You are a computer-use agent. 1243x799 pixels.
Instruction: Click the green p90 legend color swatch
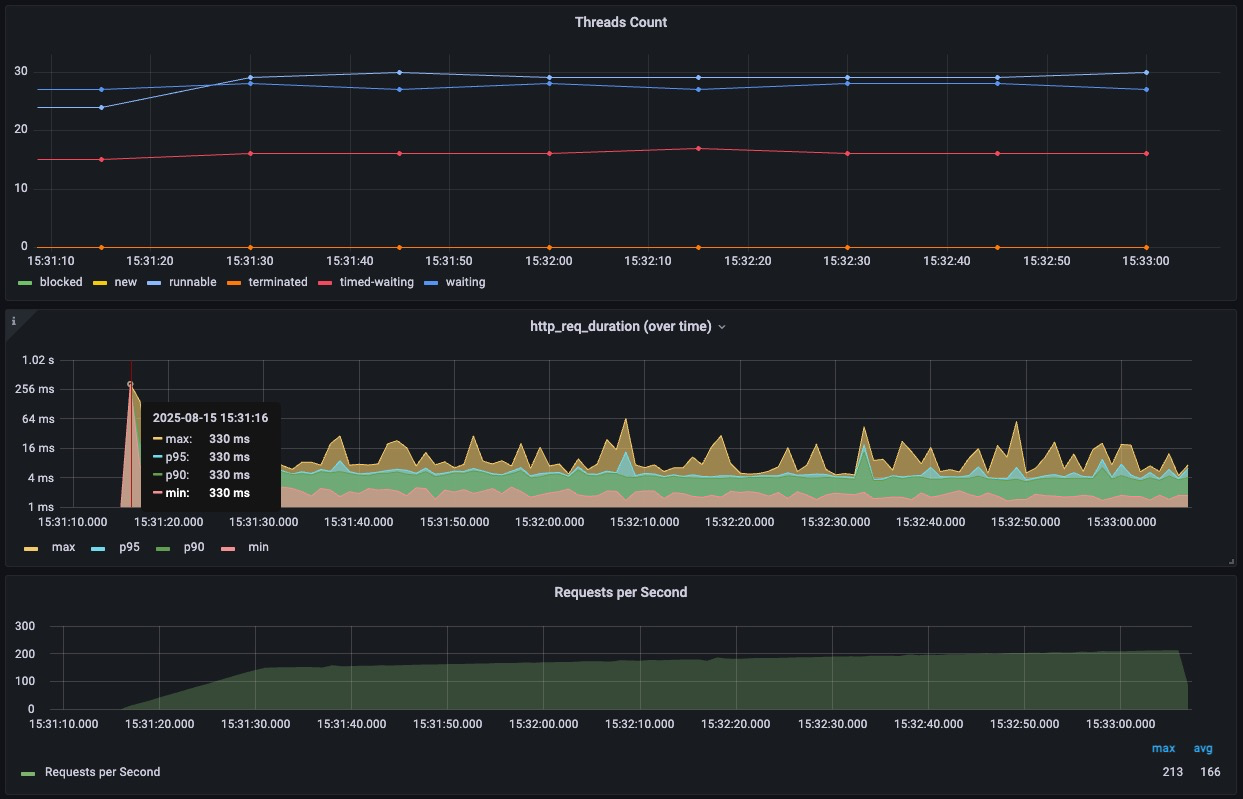[161, 548]
